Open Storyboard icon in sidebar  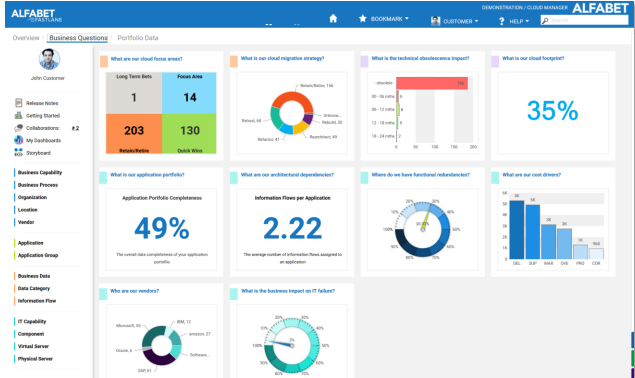coord(19,153)
